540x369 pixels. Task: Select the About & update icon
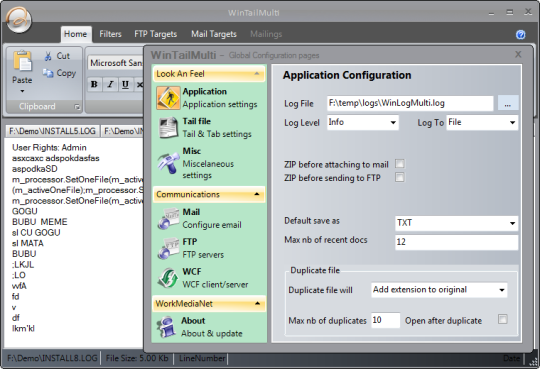point(167,327)
